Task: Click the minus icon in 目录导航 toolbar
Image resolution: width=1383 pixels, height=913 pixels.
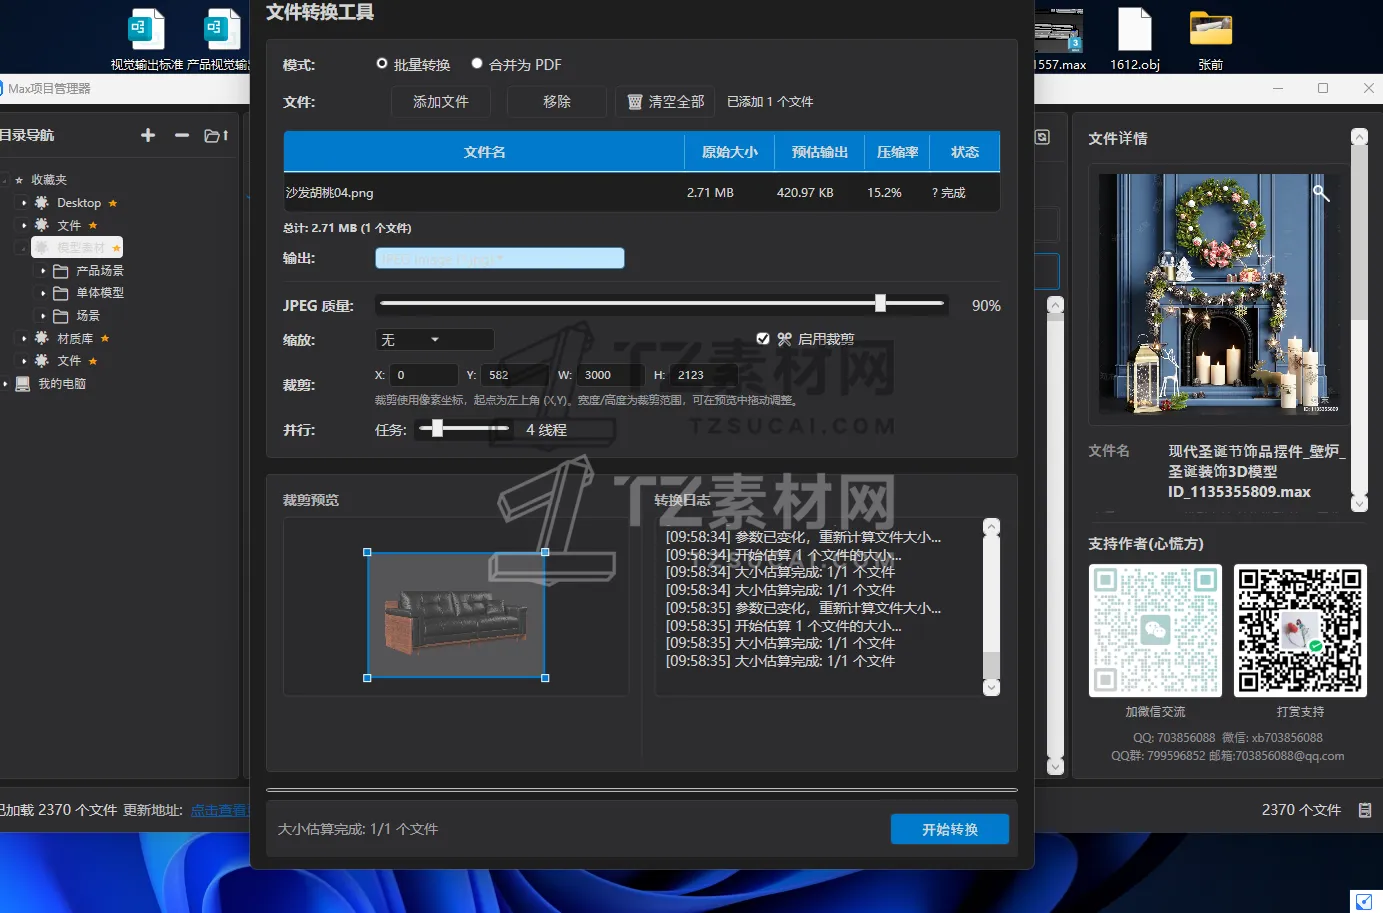Action: [x=181, y=135]
